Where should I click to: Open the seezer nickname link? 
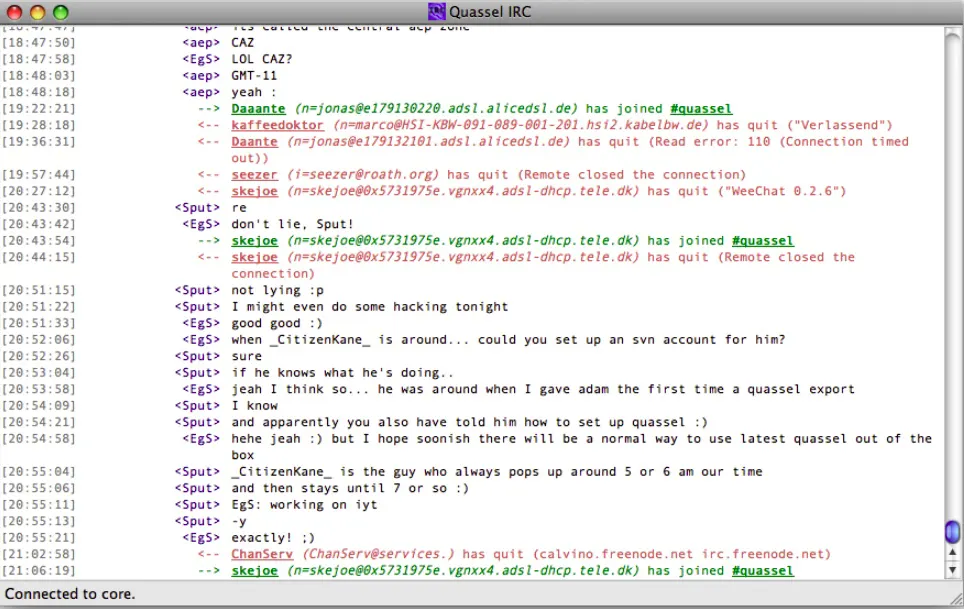255,175
